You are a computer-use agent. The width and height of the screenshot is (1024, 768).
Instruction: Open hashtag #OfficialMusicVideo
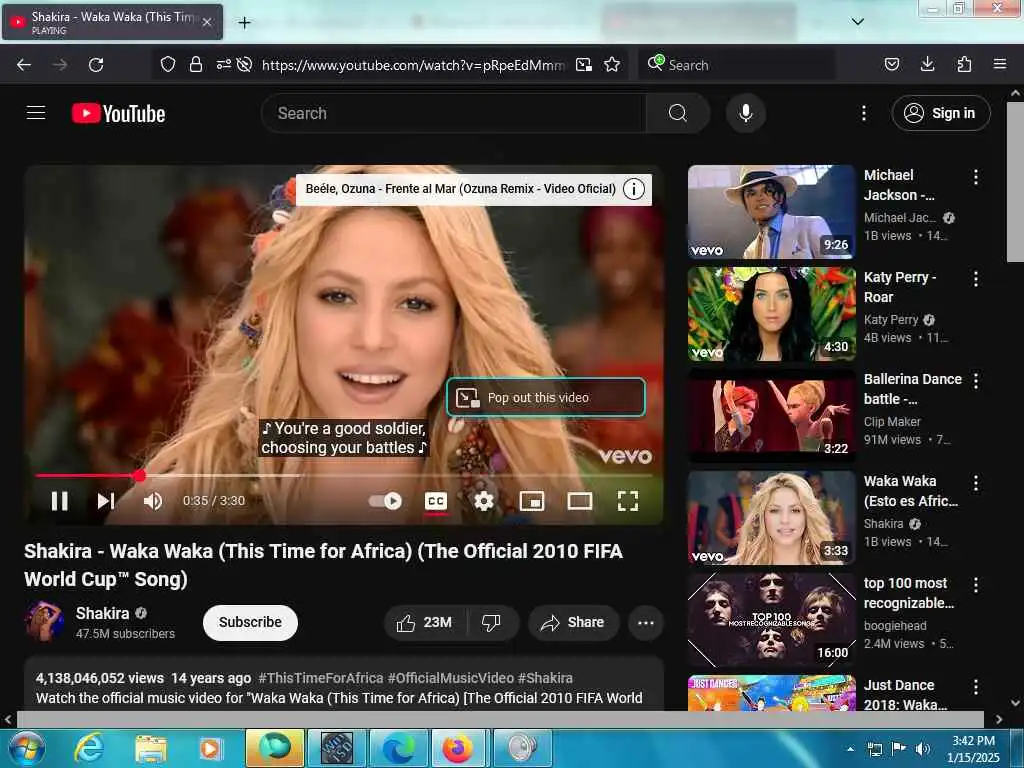click(451, 678)
